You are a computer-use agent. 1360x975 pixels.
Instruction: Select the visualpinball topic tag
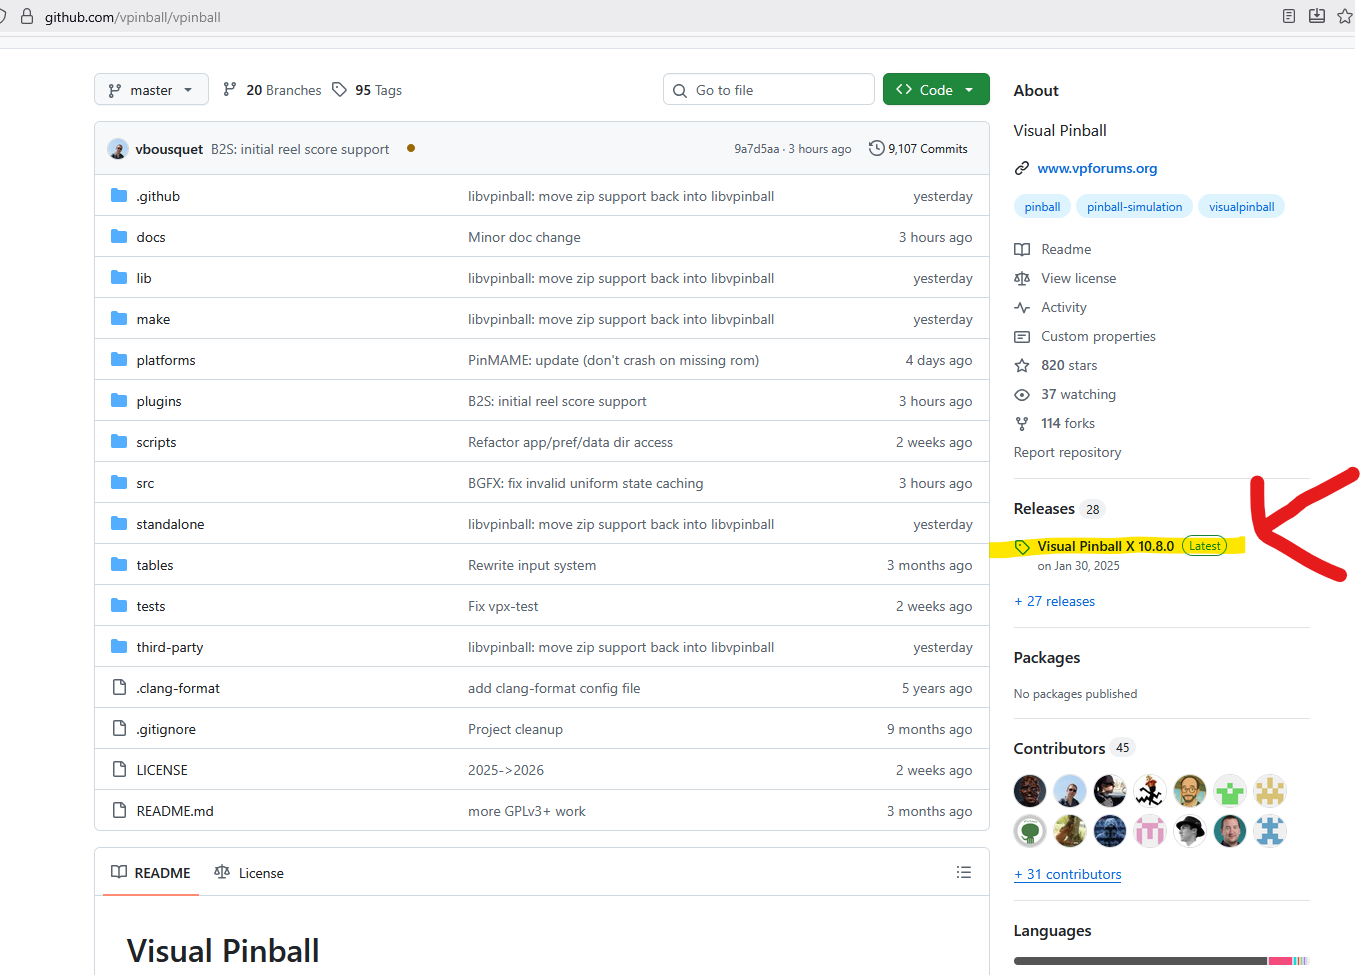click(1241, 207)
